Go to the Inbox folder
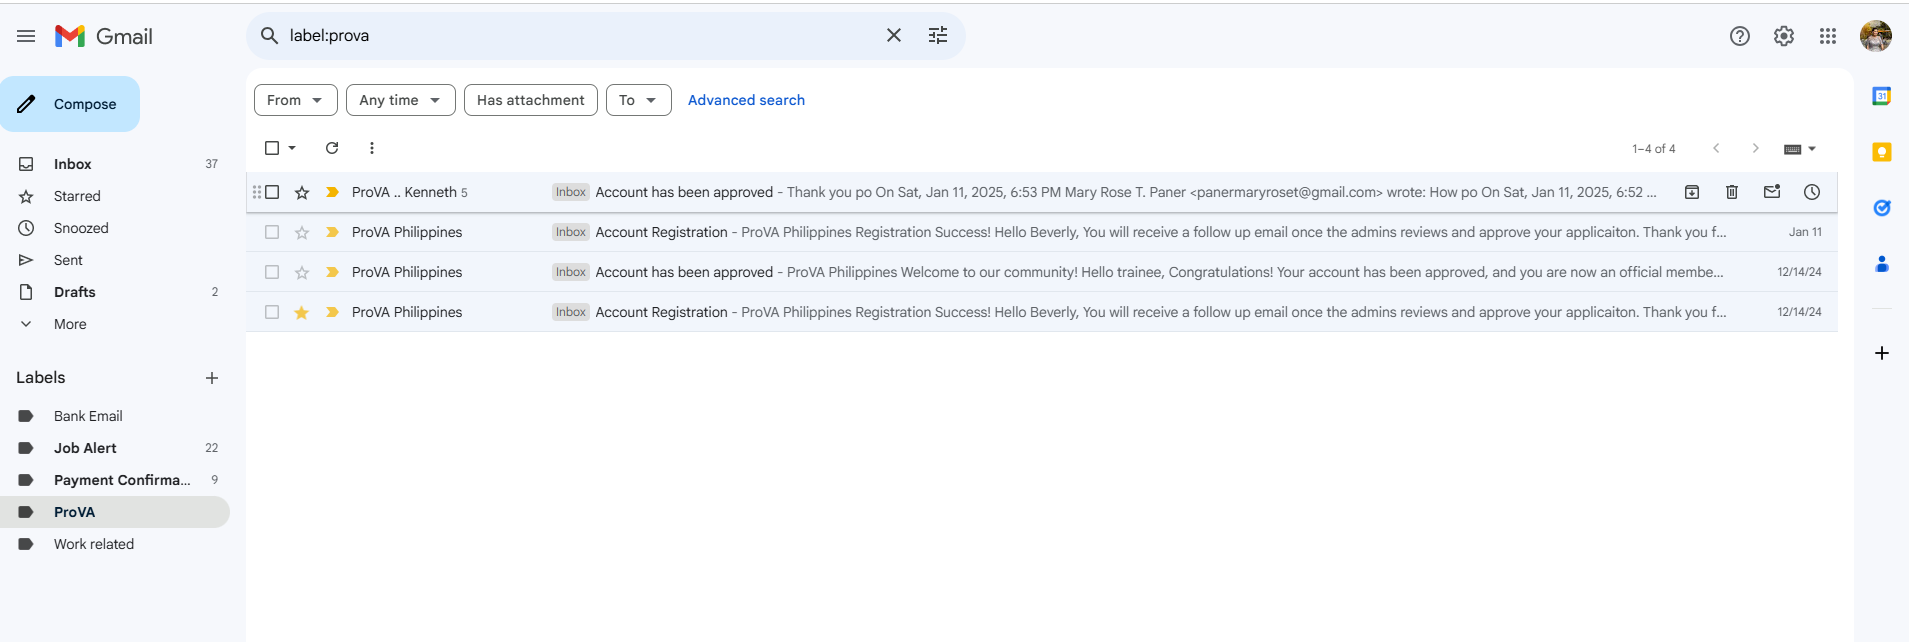 [x=72, y=164]
